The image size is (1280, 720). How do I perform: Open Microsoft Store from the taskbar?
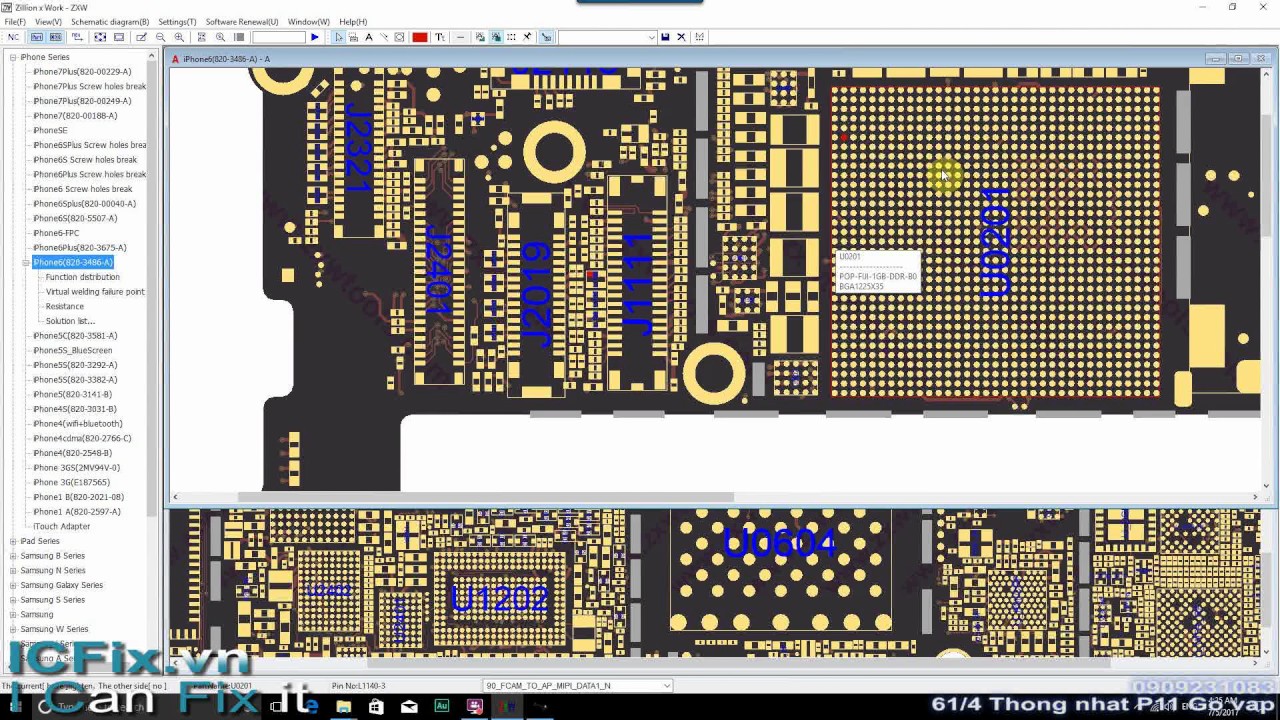click(x=376, y=707)
